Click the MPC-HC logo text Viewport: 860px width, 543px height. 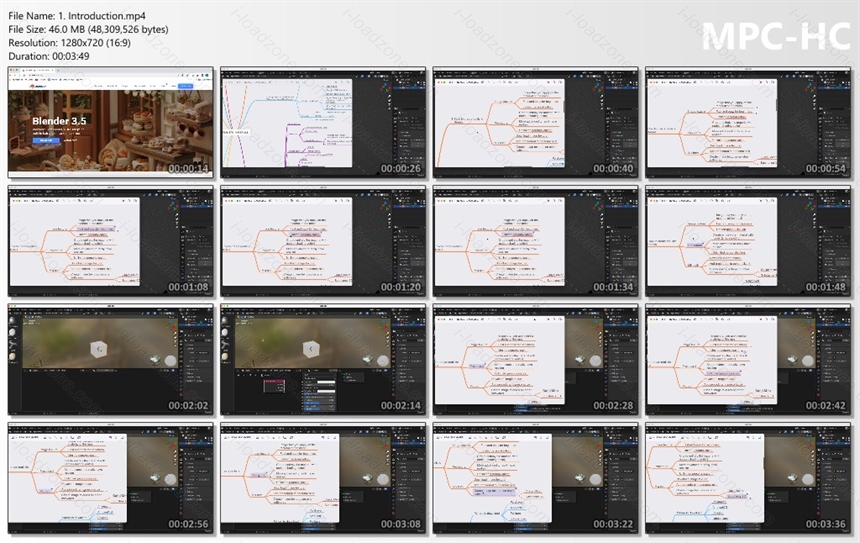click(776, 36)
